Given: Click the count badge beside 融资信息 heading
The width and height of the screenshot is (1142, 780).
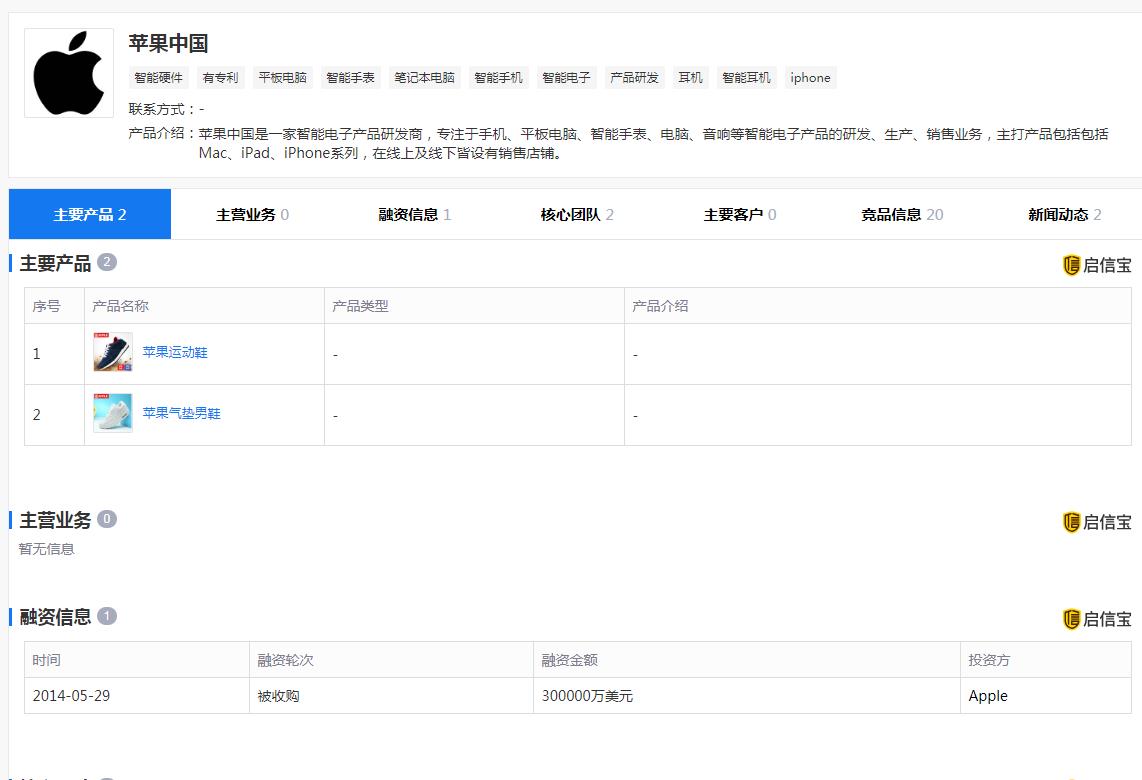Looking at the screenshot, I should (107, 616).
